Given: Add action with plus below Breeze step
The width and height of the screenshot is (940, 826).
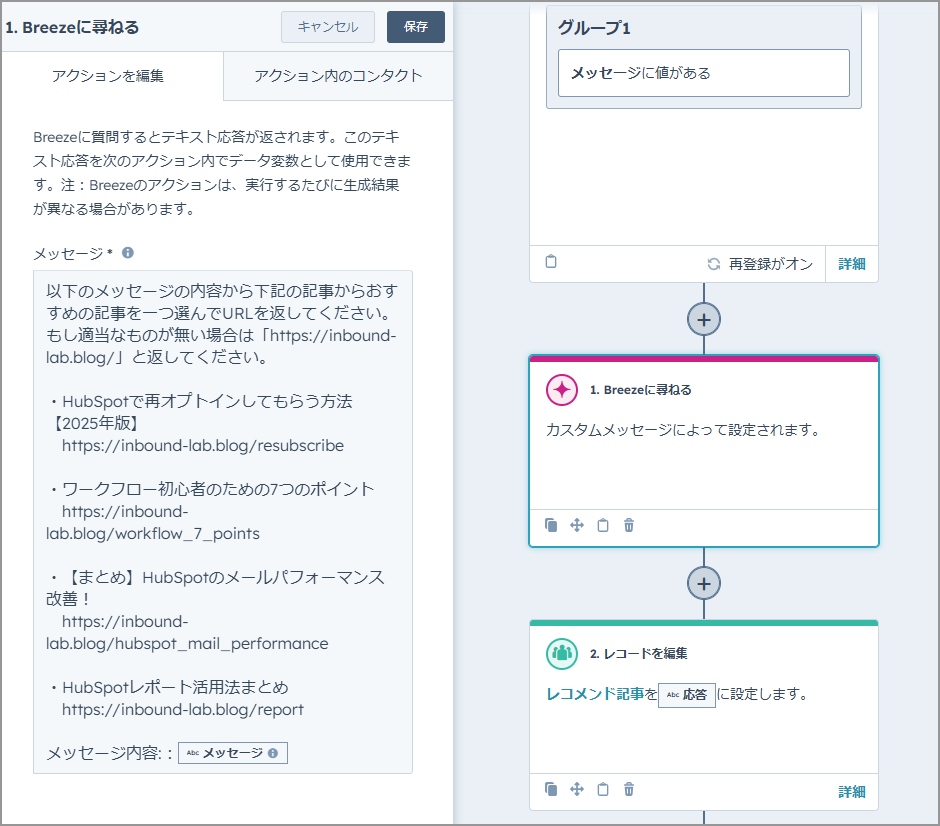Looking at the screenshot, I should pyautogui.click(x=704, y=583).
